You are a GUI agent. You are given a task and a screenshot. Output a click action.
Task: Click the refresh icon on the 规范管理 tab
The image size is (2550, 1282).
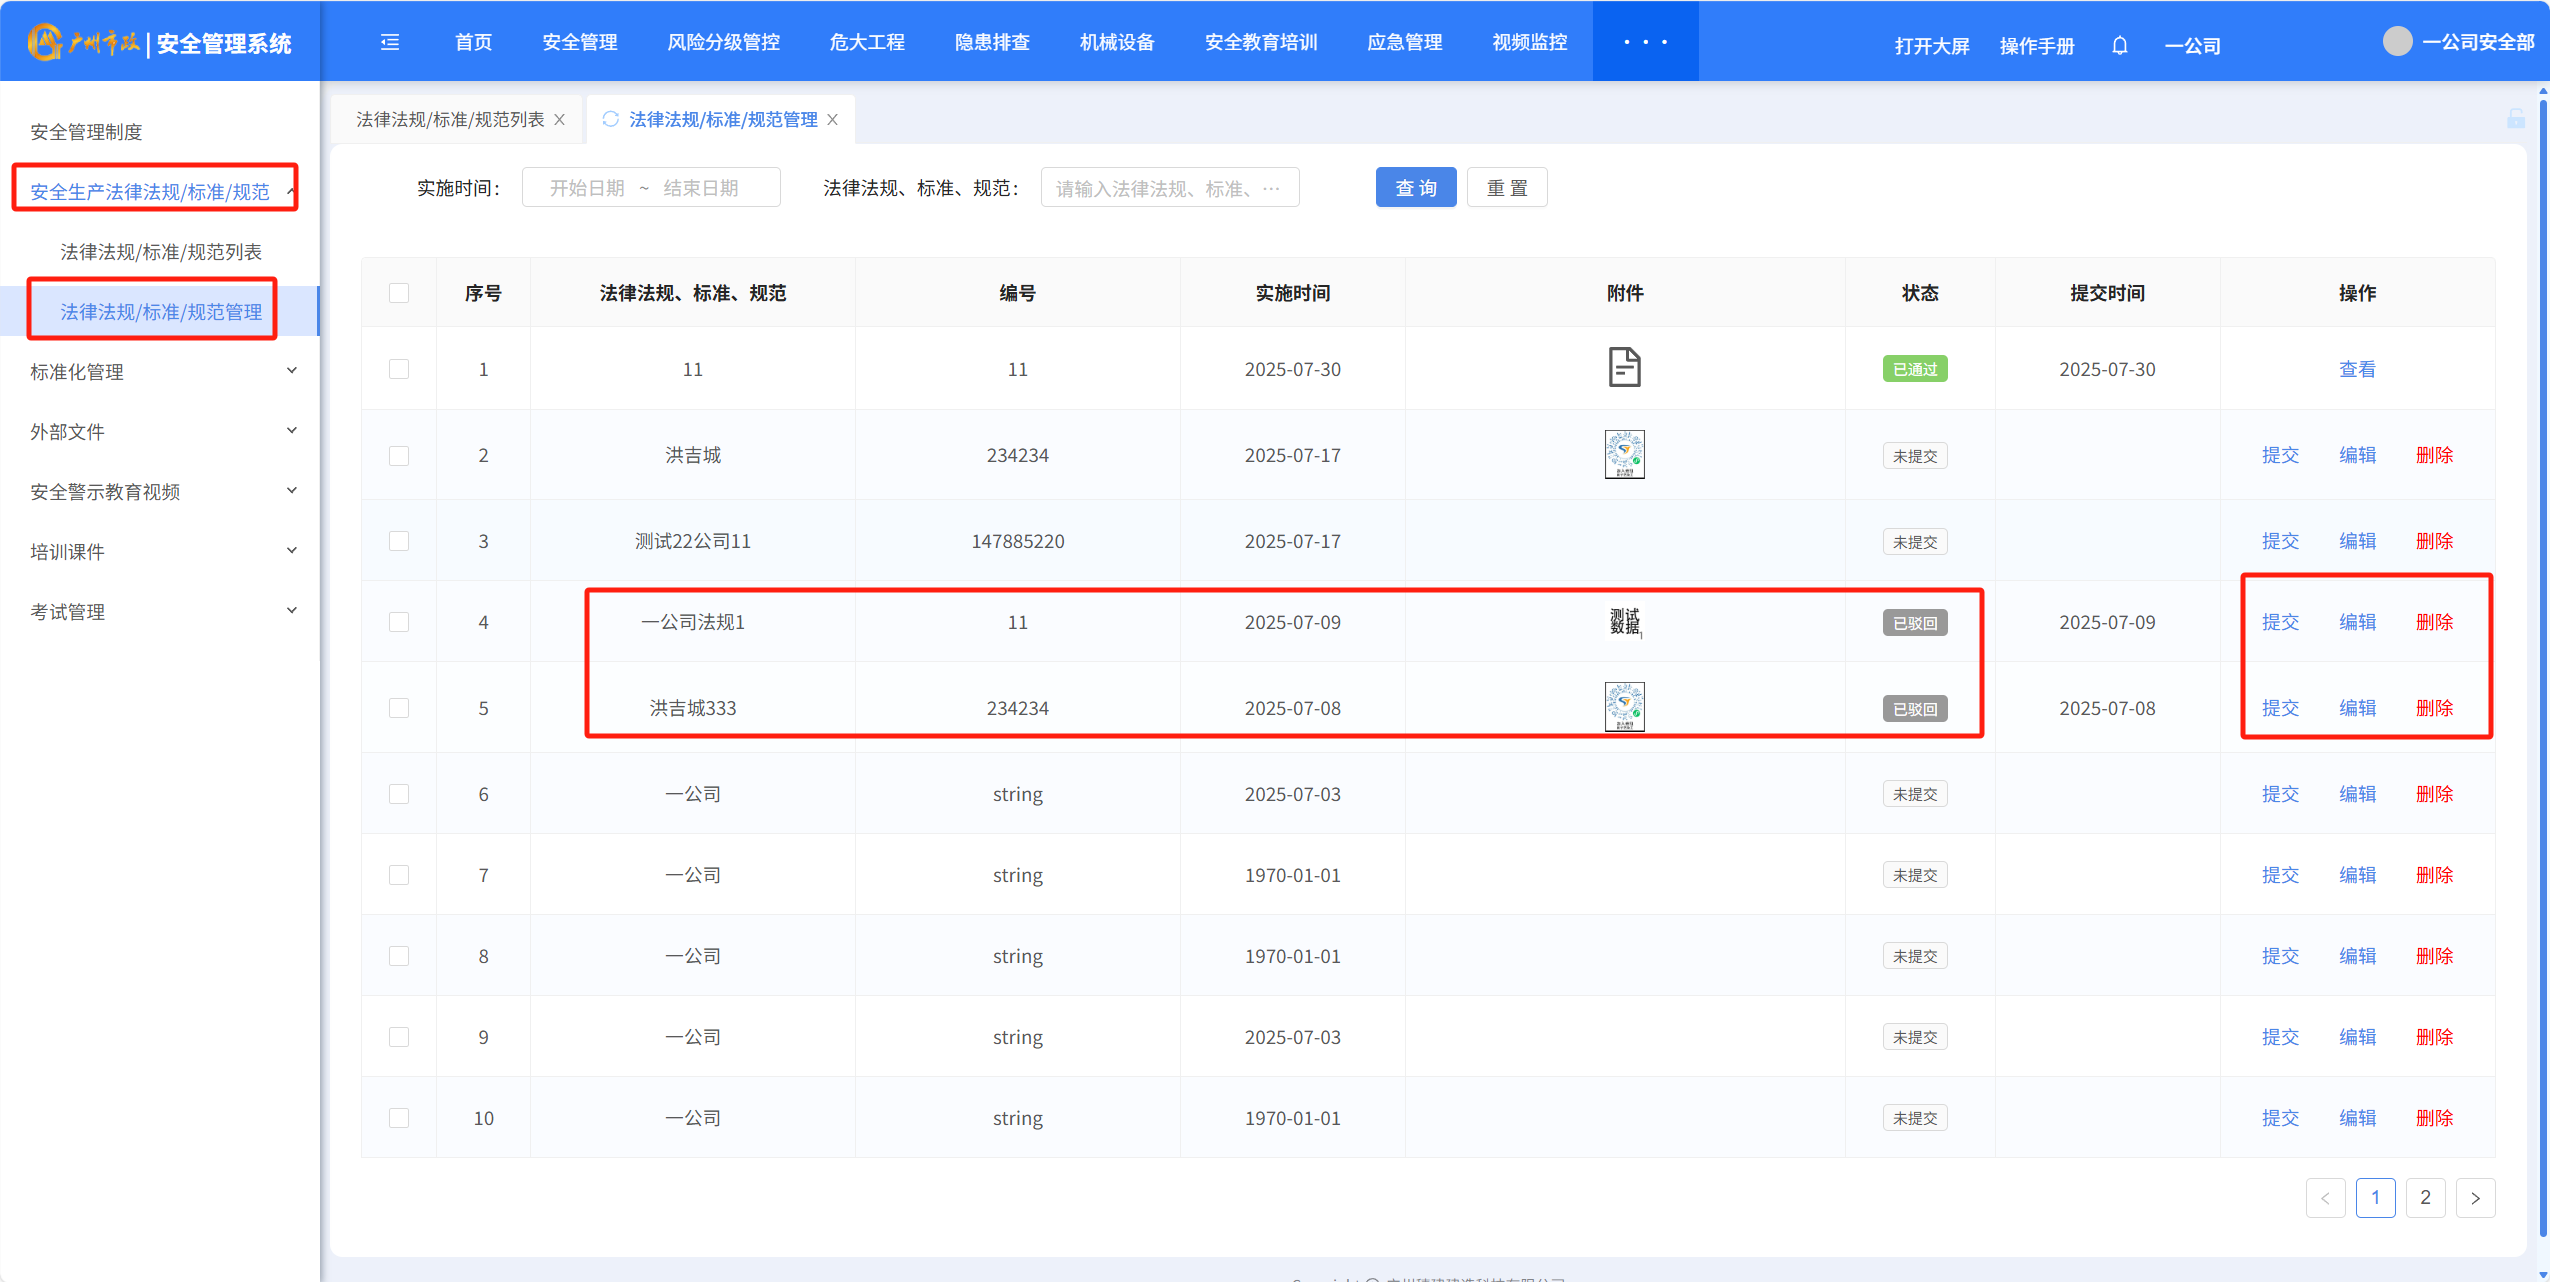[x=610, y=119]
